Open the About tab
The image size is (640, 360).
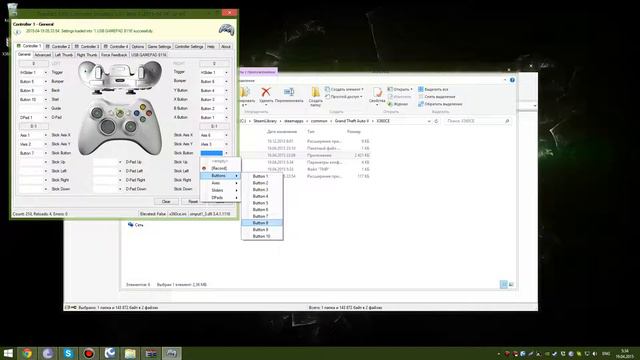click(226, 47)
